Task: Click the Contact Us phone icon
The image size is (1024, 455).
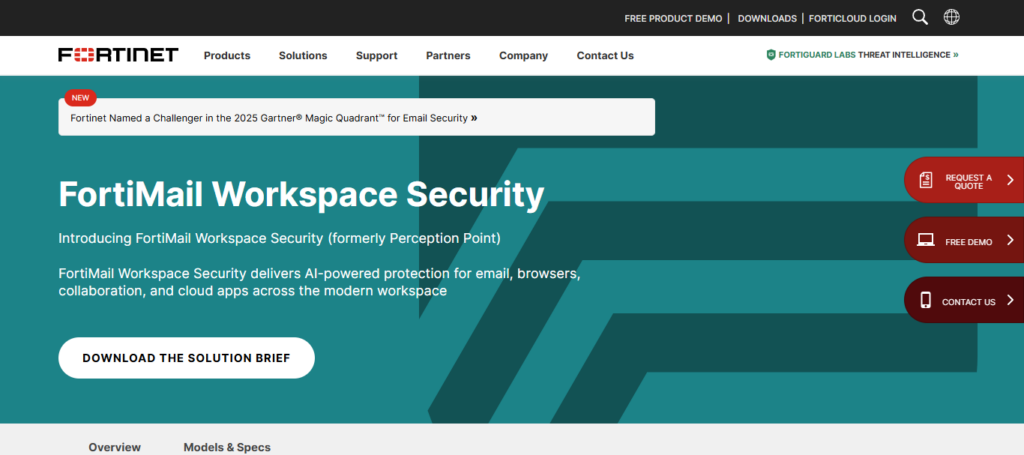Action: click(926, 300)
